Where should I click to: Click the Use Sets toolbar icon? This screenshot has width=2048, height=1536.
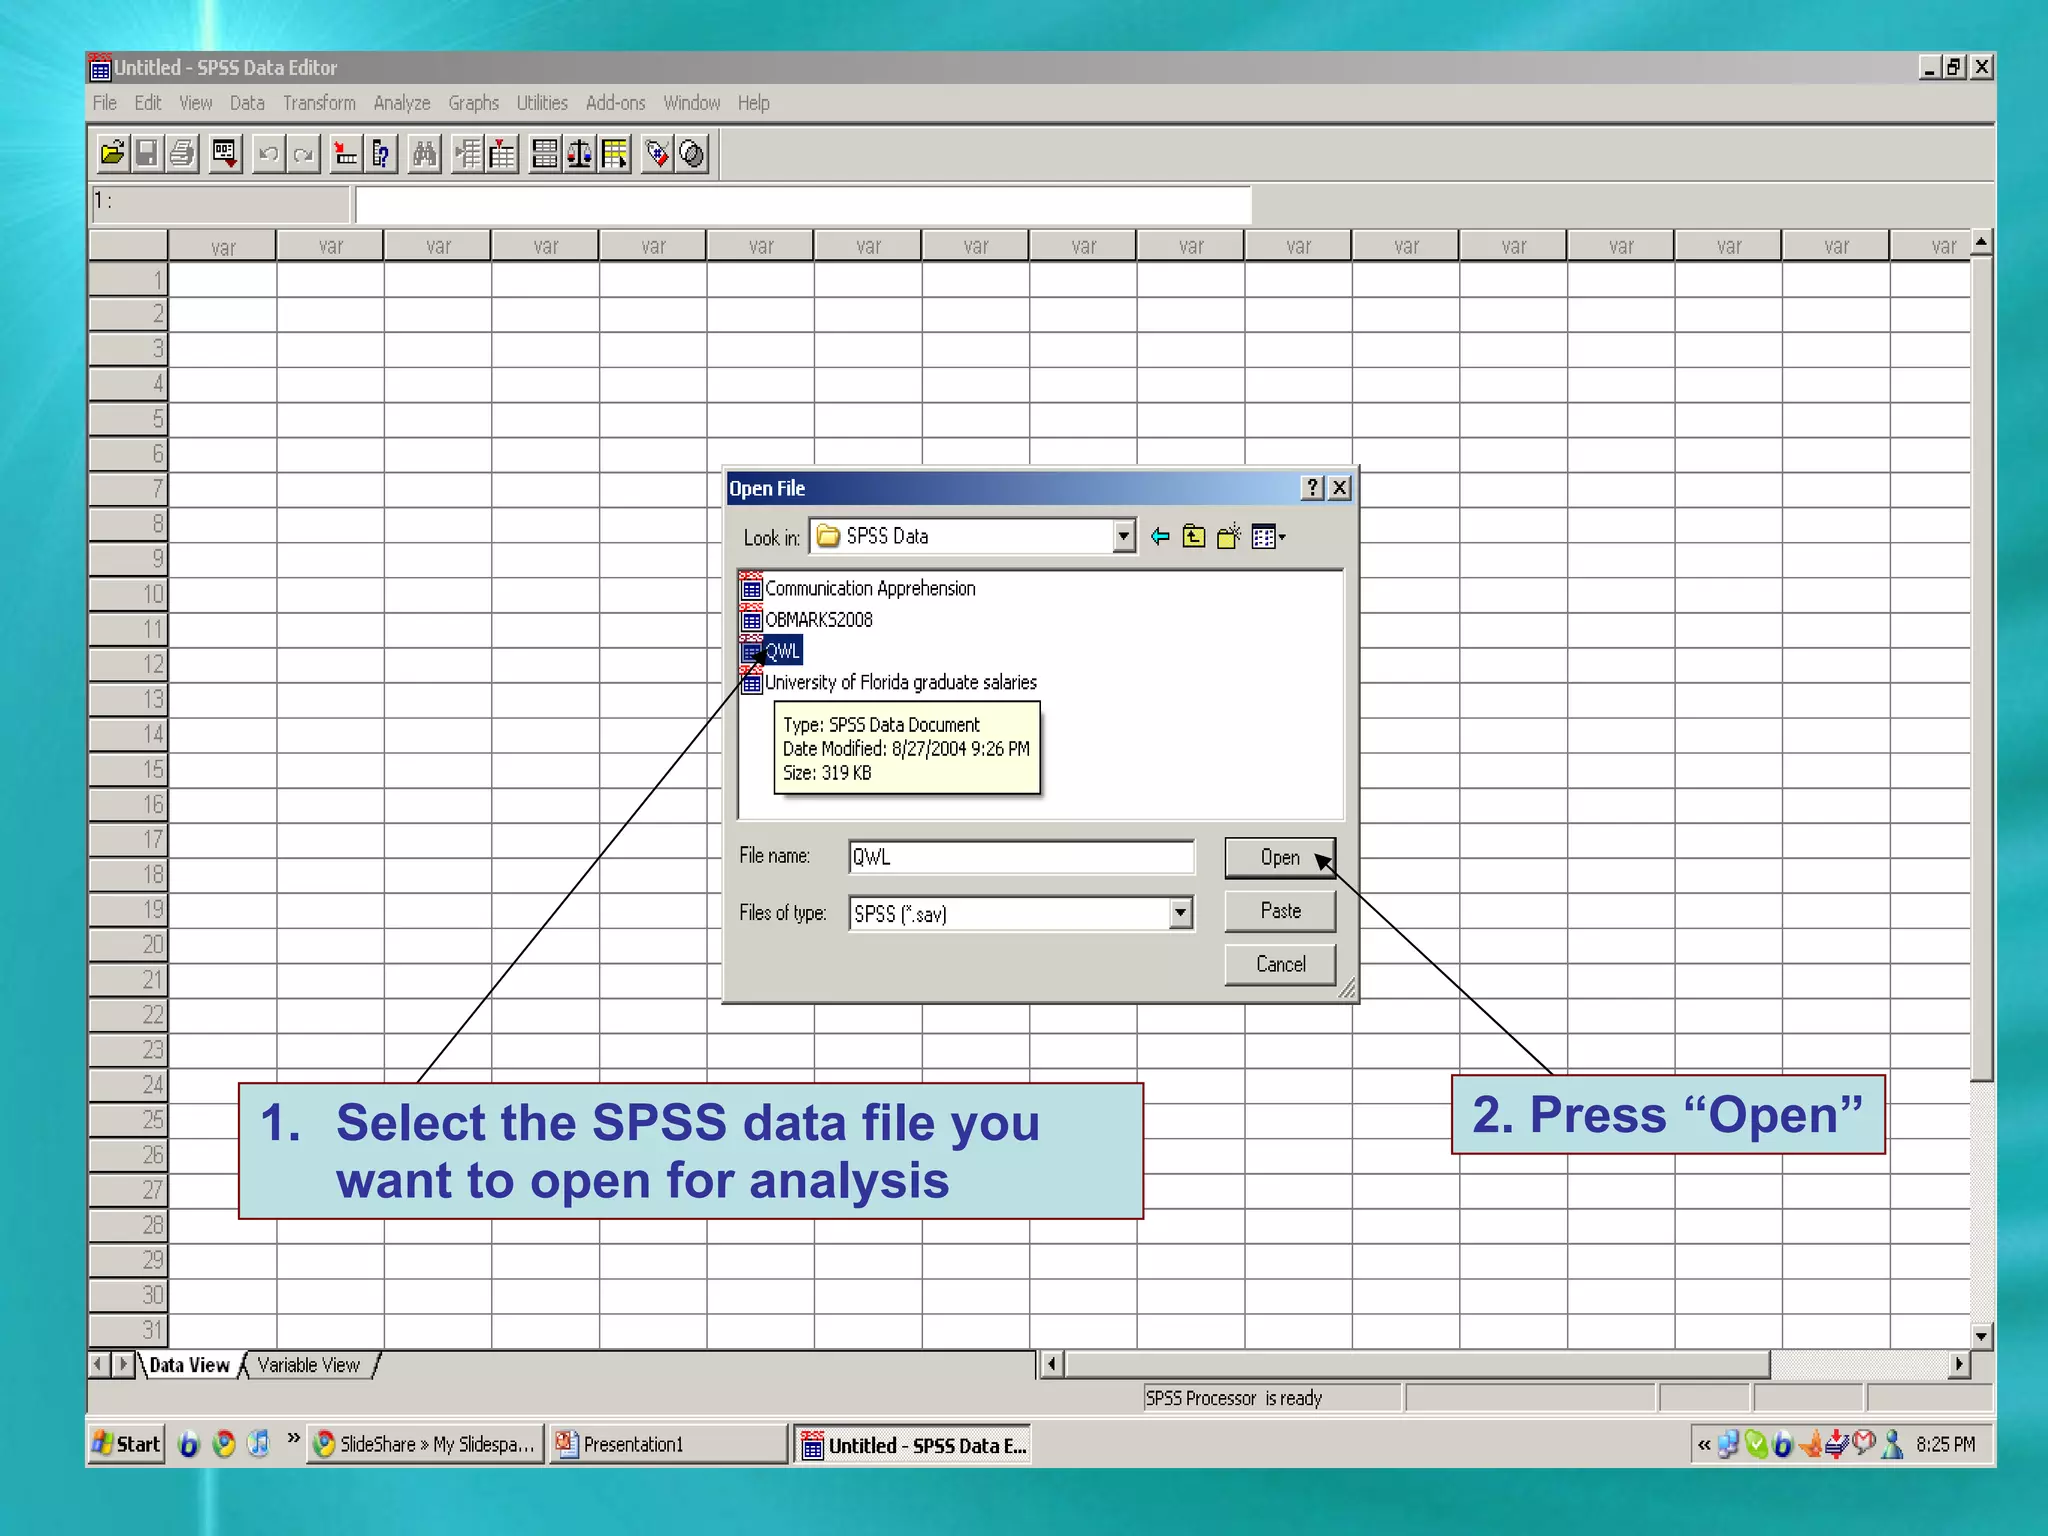[x=692, y=154]
